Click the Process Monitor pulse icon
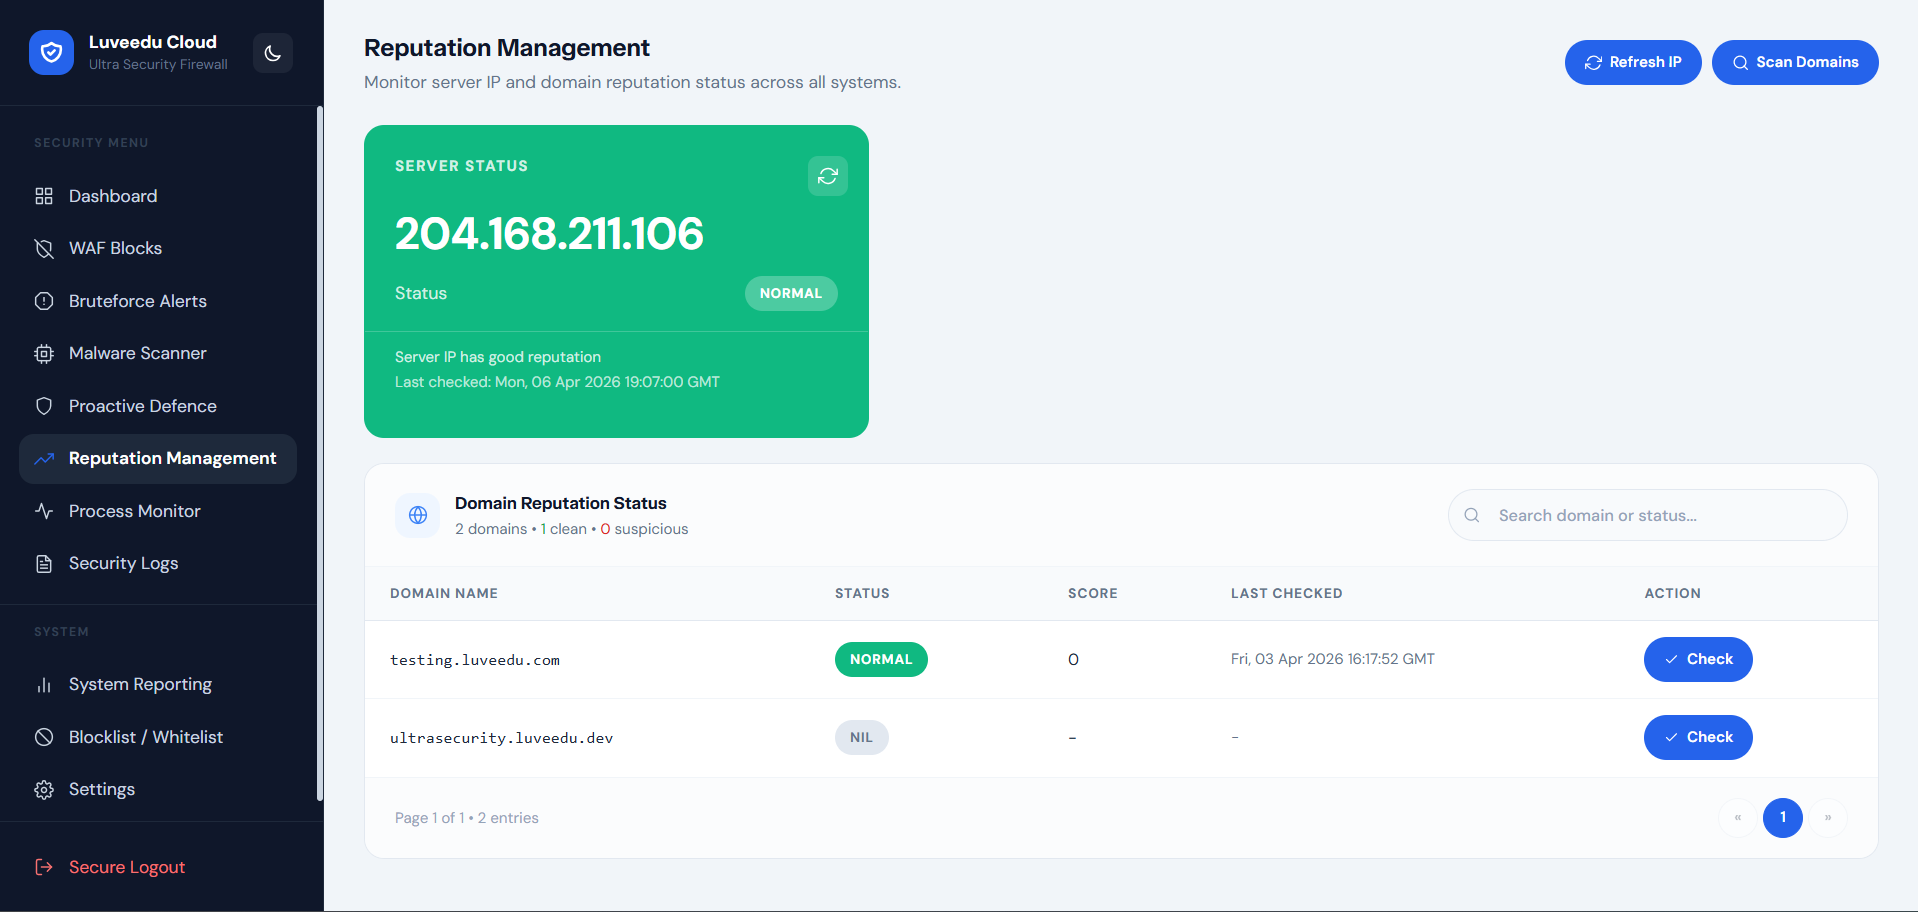This screenshot has width=1918, height=912. 44,511
